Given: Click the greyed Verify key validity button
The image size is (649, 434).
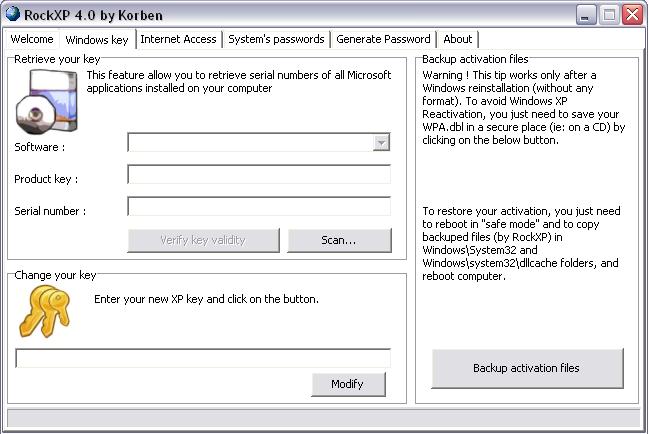Looking at the screenshot, I should (x=203, y=240).
